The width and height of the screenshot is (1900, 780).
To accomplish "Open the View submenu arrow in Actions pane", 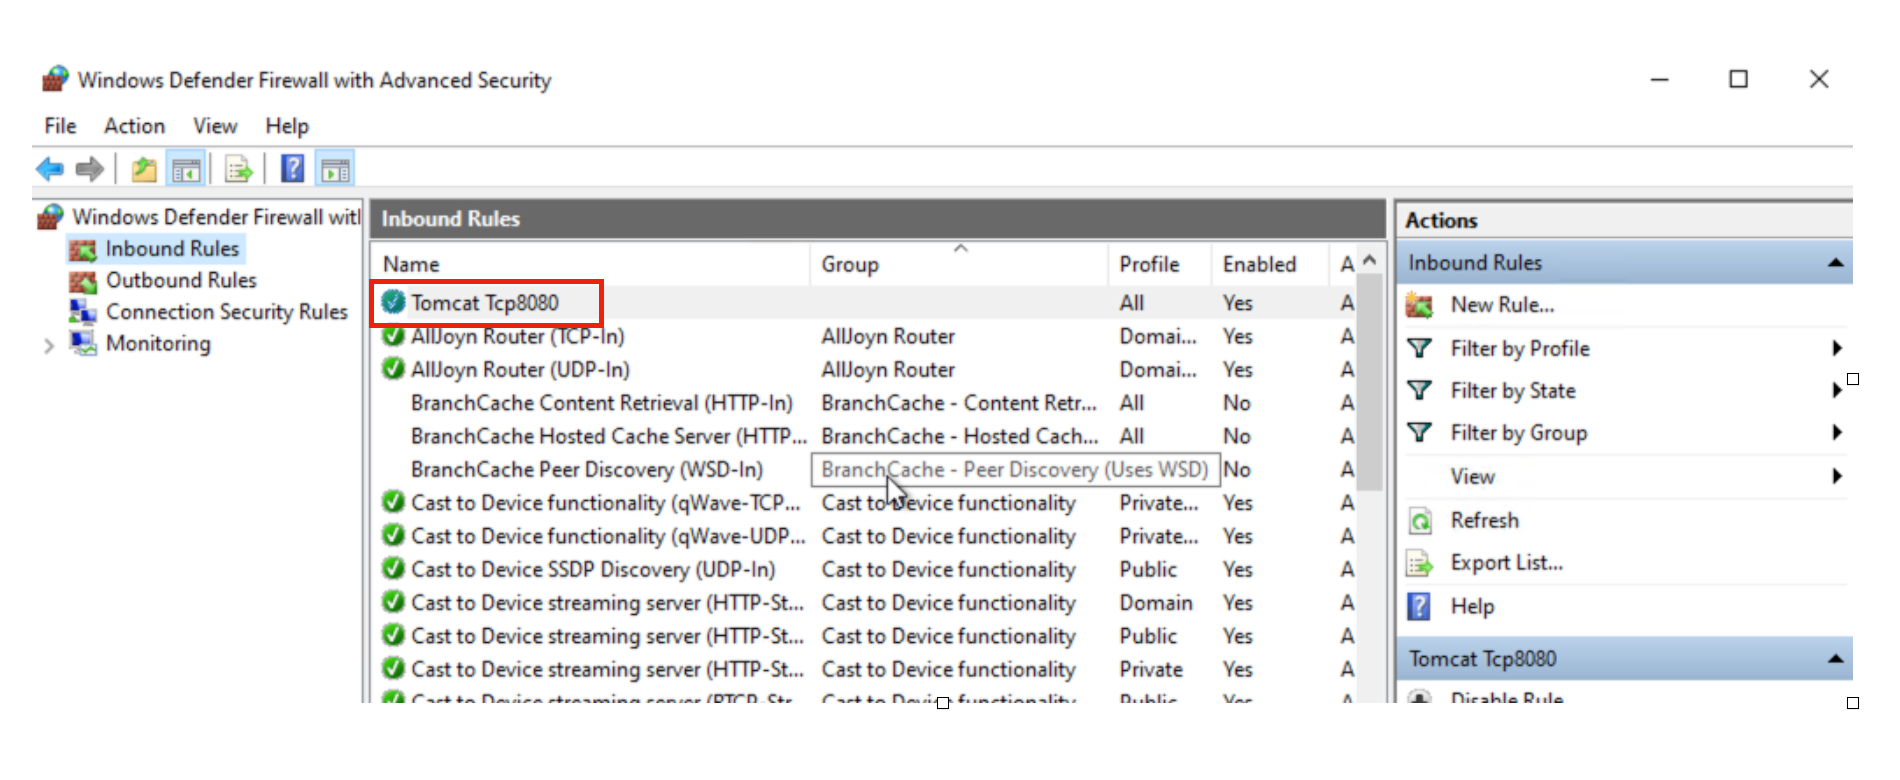I will pyautogui.click(x=1837, y=476).
